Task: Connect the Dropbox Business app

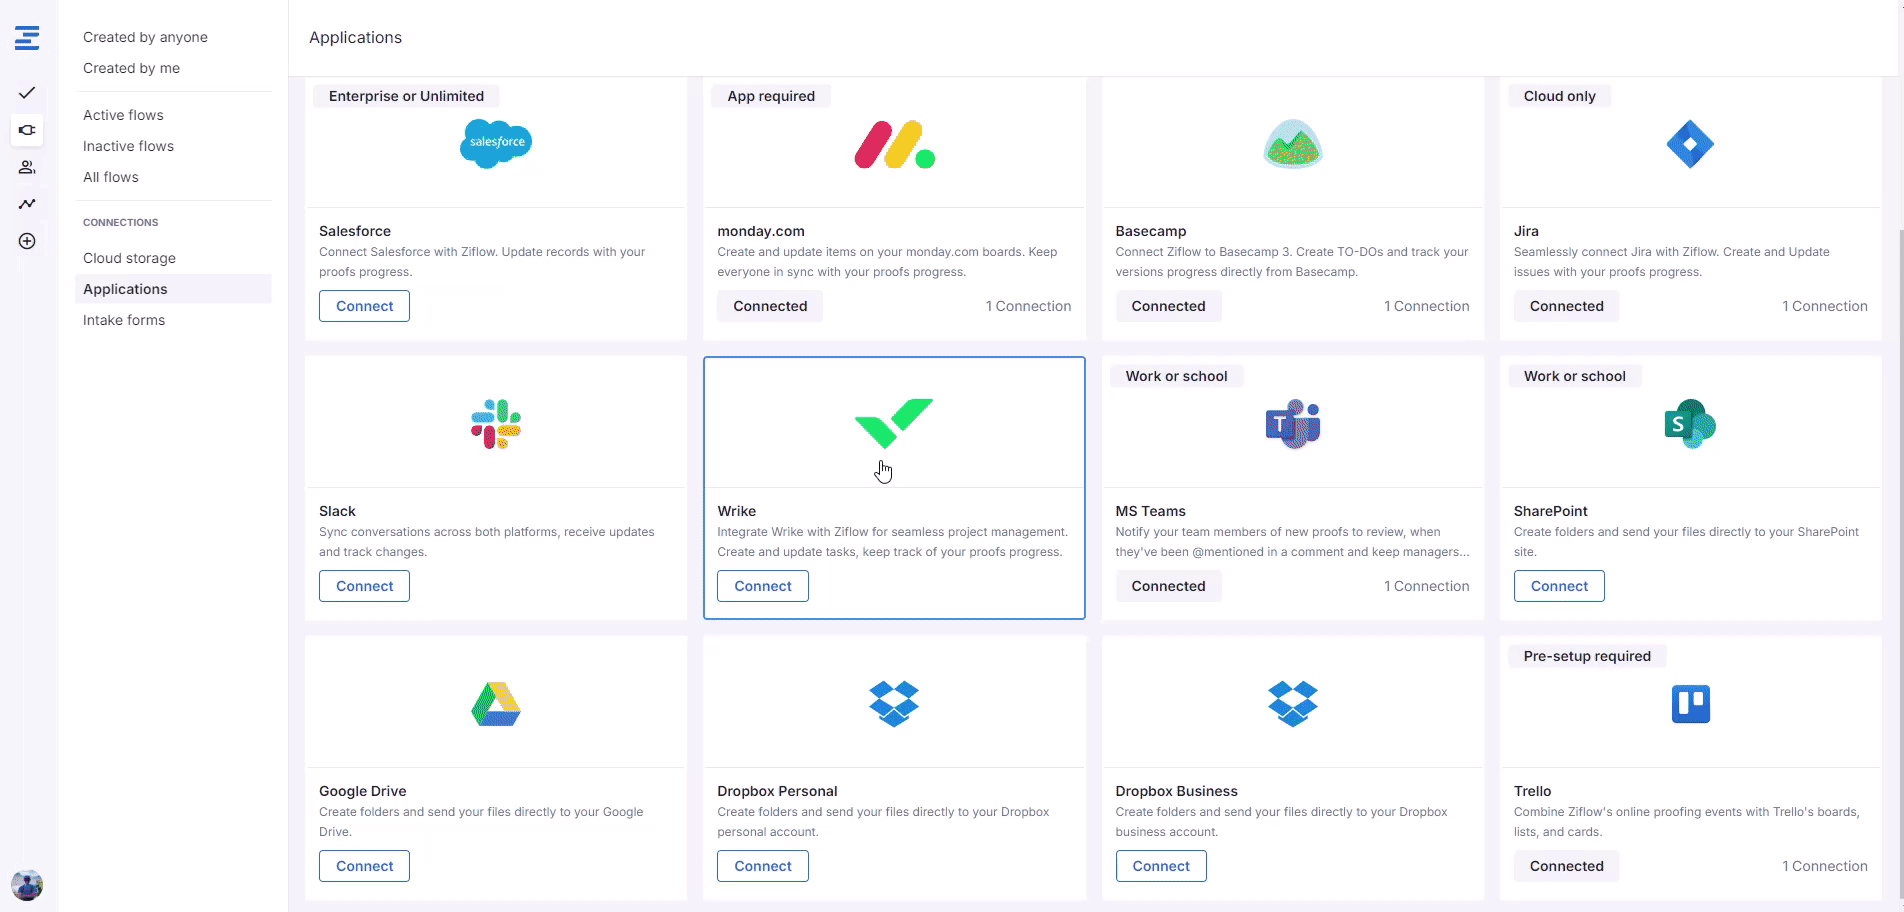Action: tap(1161, 866)
